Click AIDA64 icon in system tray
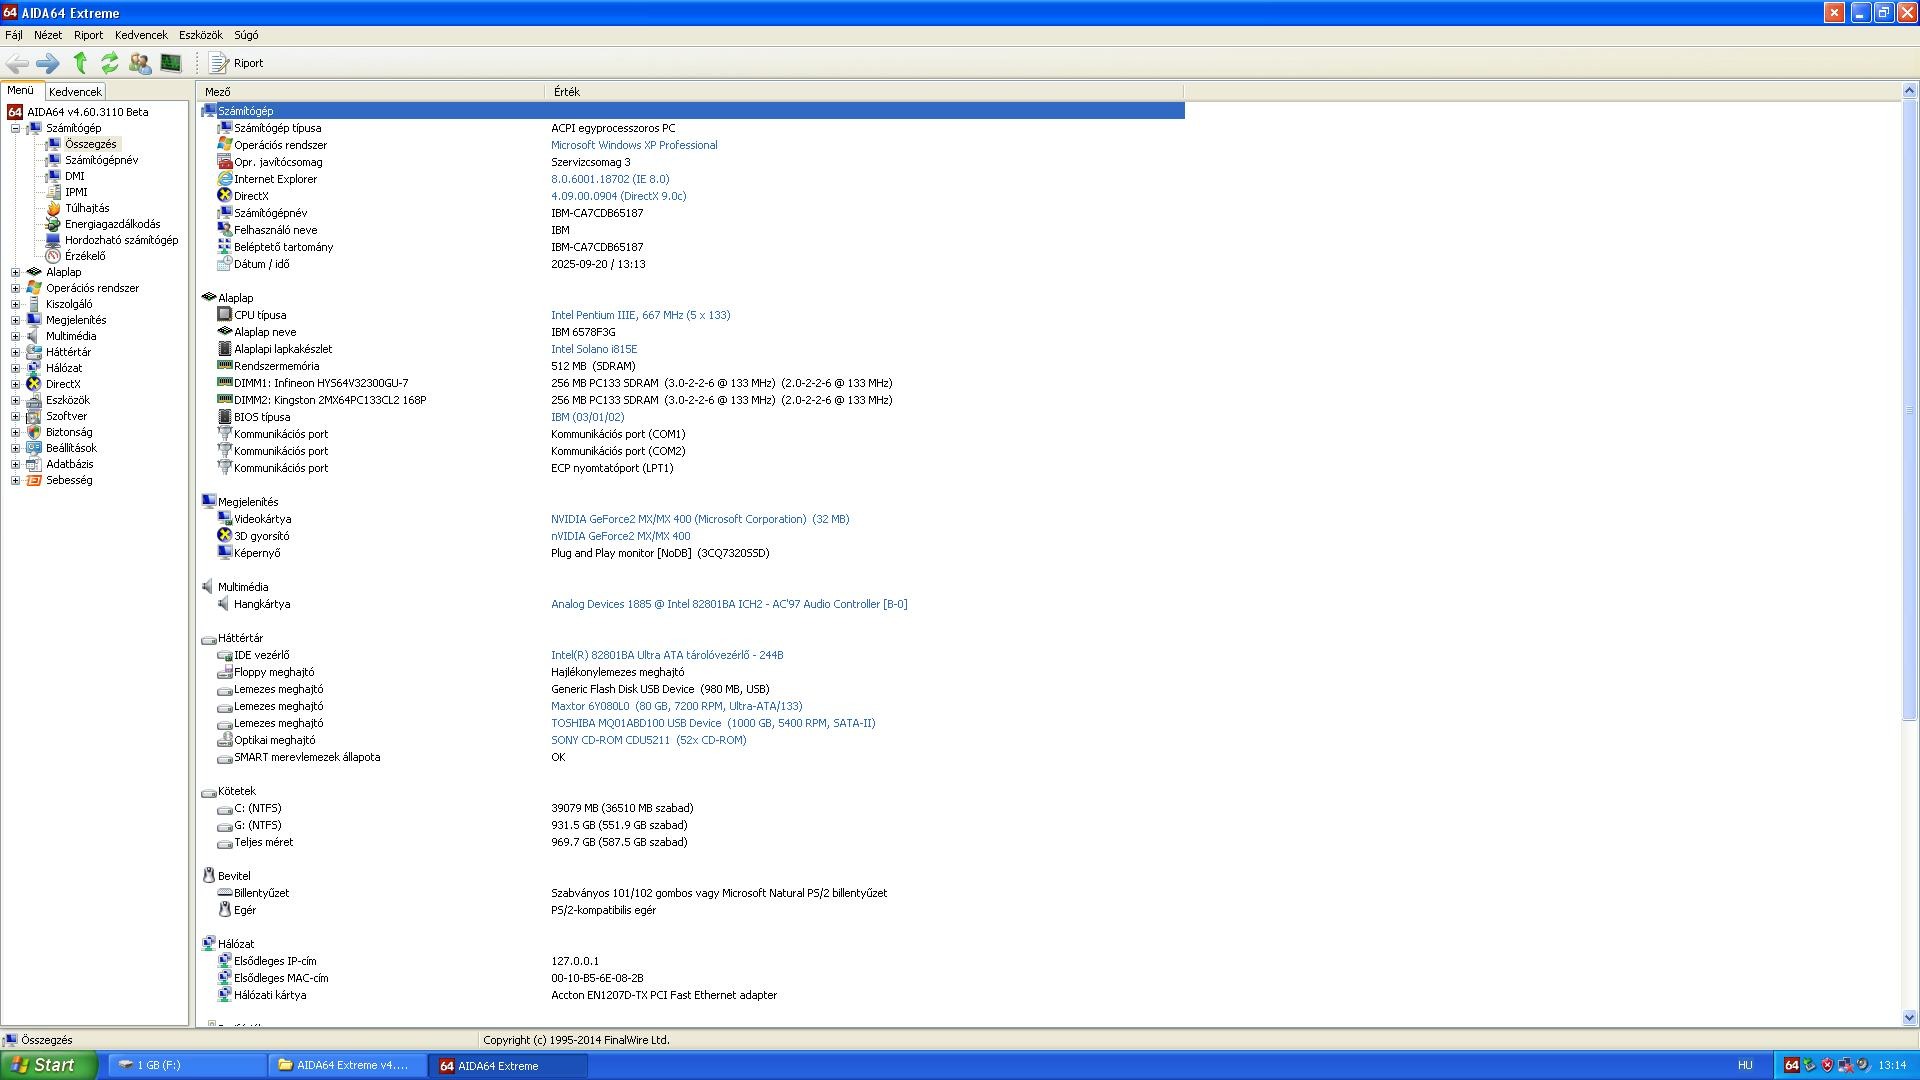Image resolution: width=1920 pixels, height=1080 pixels. [x=1792, y=1065]
